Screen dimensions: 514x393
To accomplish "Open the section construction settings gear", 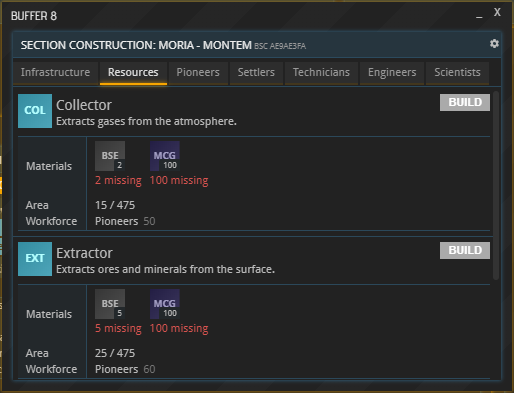I will pyautogui.click(x=494, y=44).
